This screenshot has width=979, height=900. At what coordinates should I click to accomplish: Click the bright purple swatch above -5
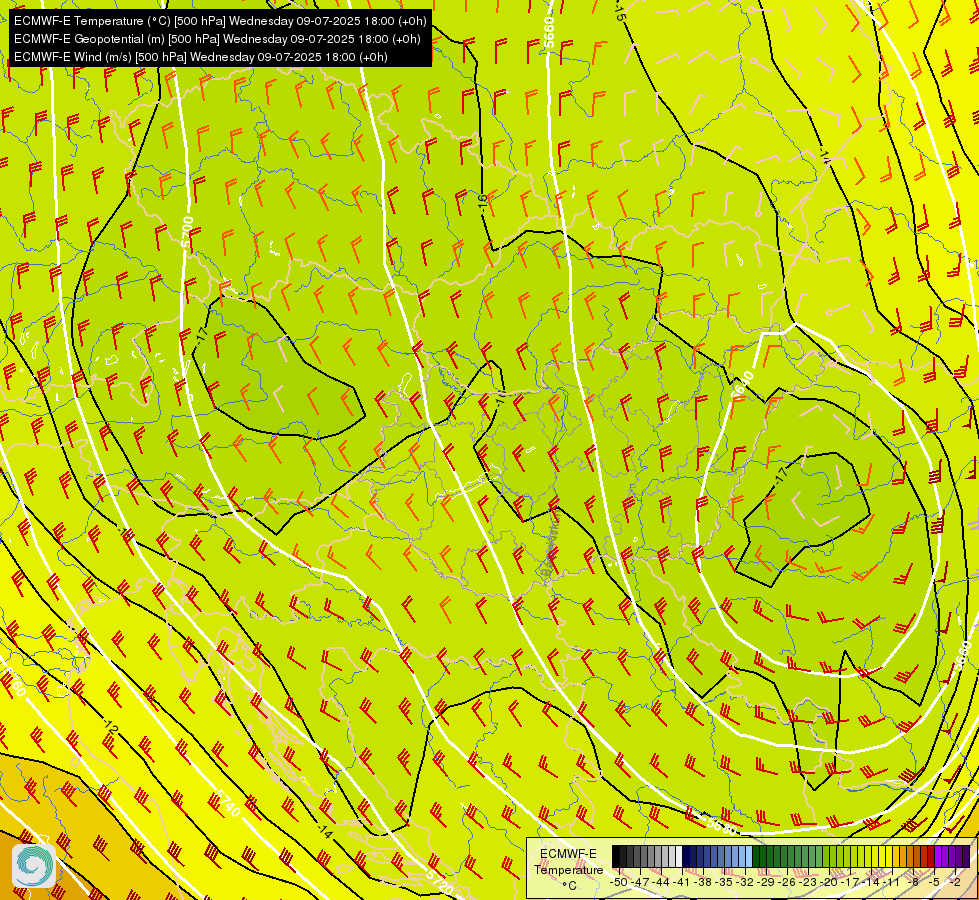point(938,856)
